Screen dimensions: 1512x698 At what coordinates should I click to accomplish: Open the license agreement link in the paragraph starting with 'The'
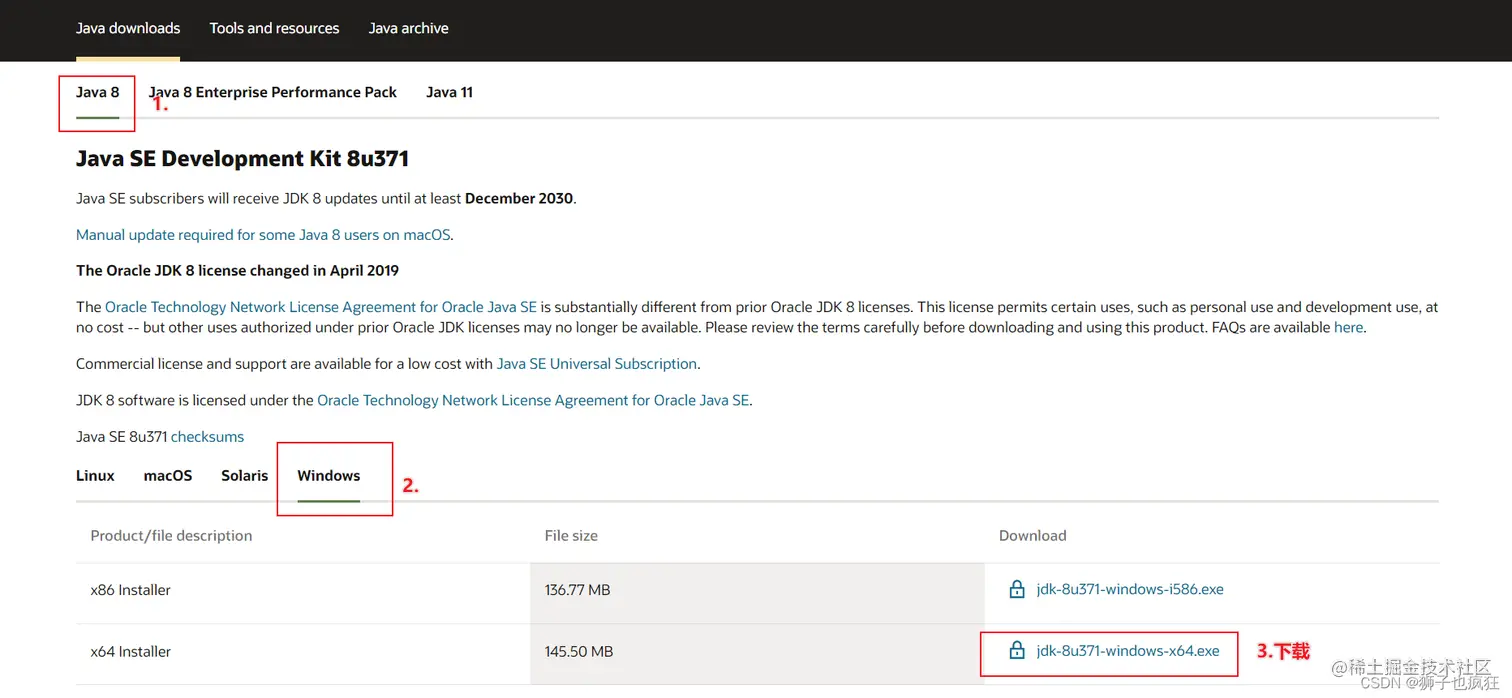click(x=321, y=307)
